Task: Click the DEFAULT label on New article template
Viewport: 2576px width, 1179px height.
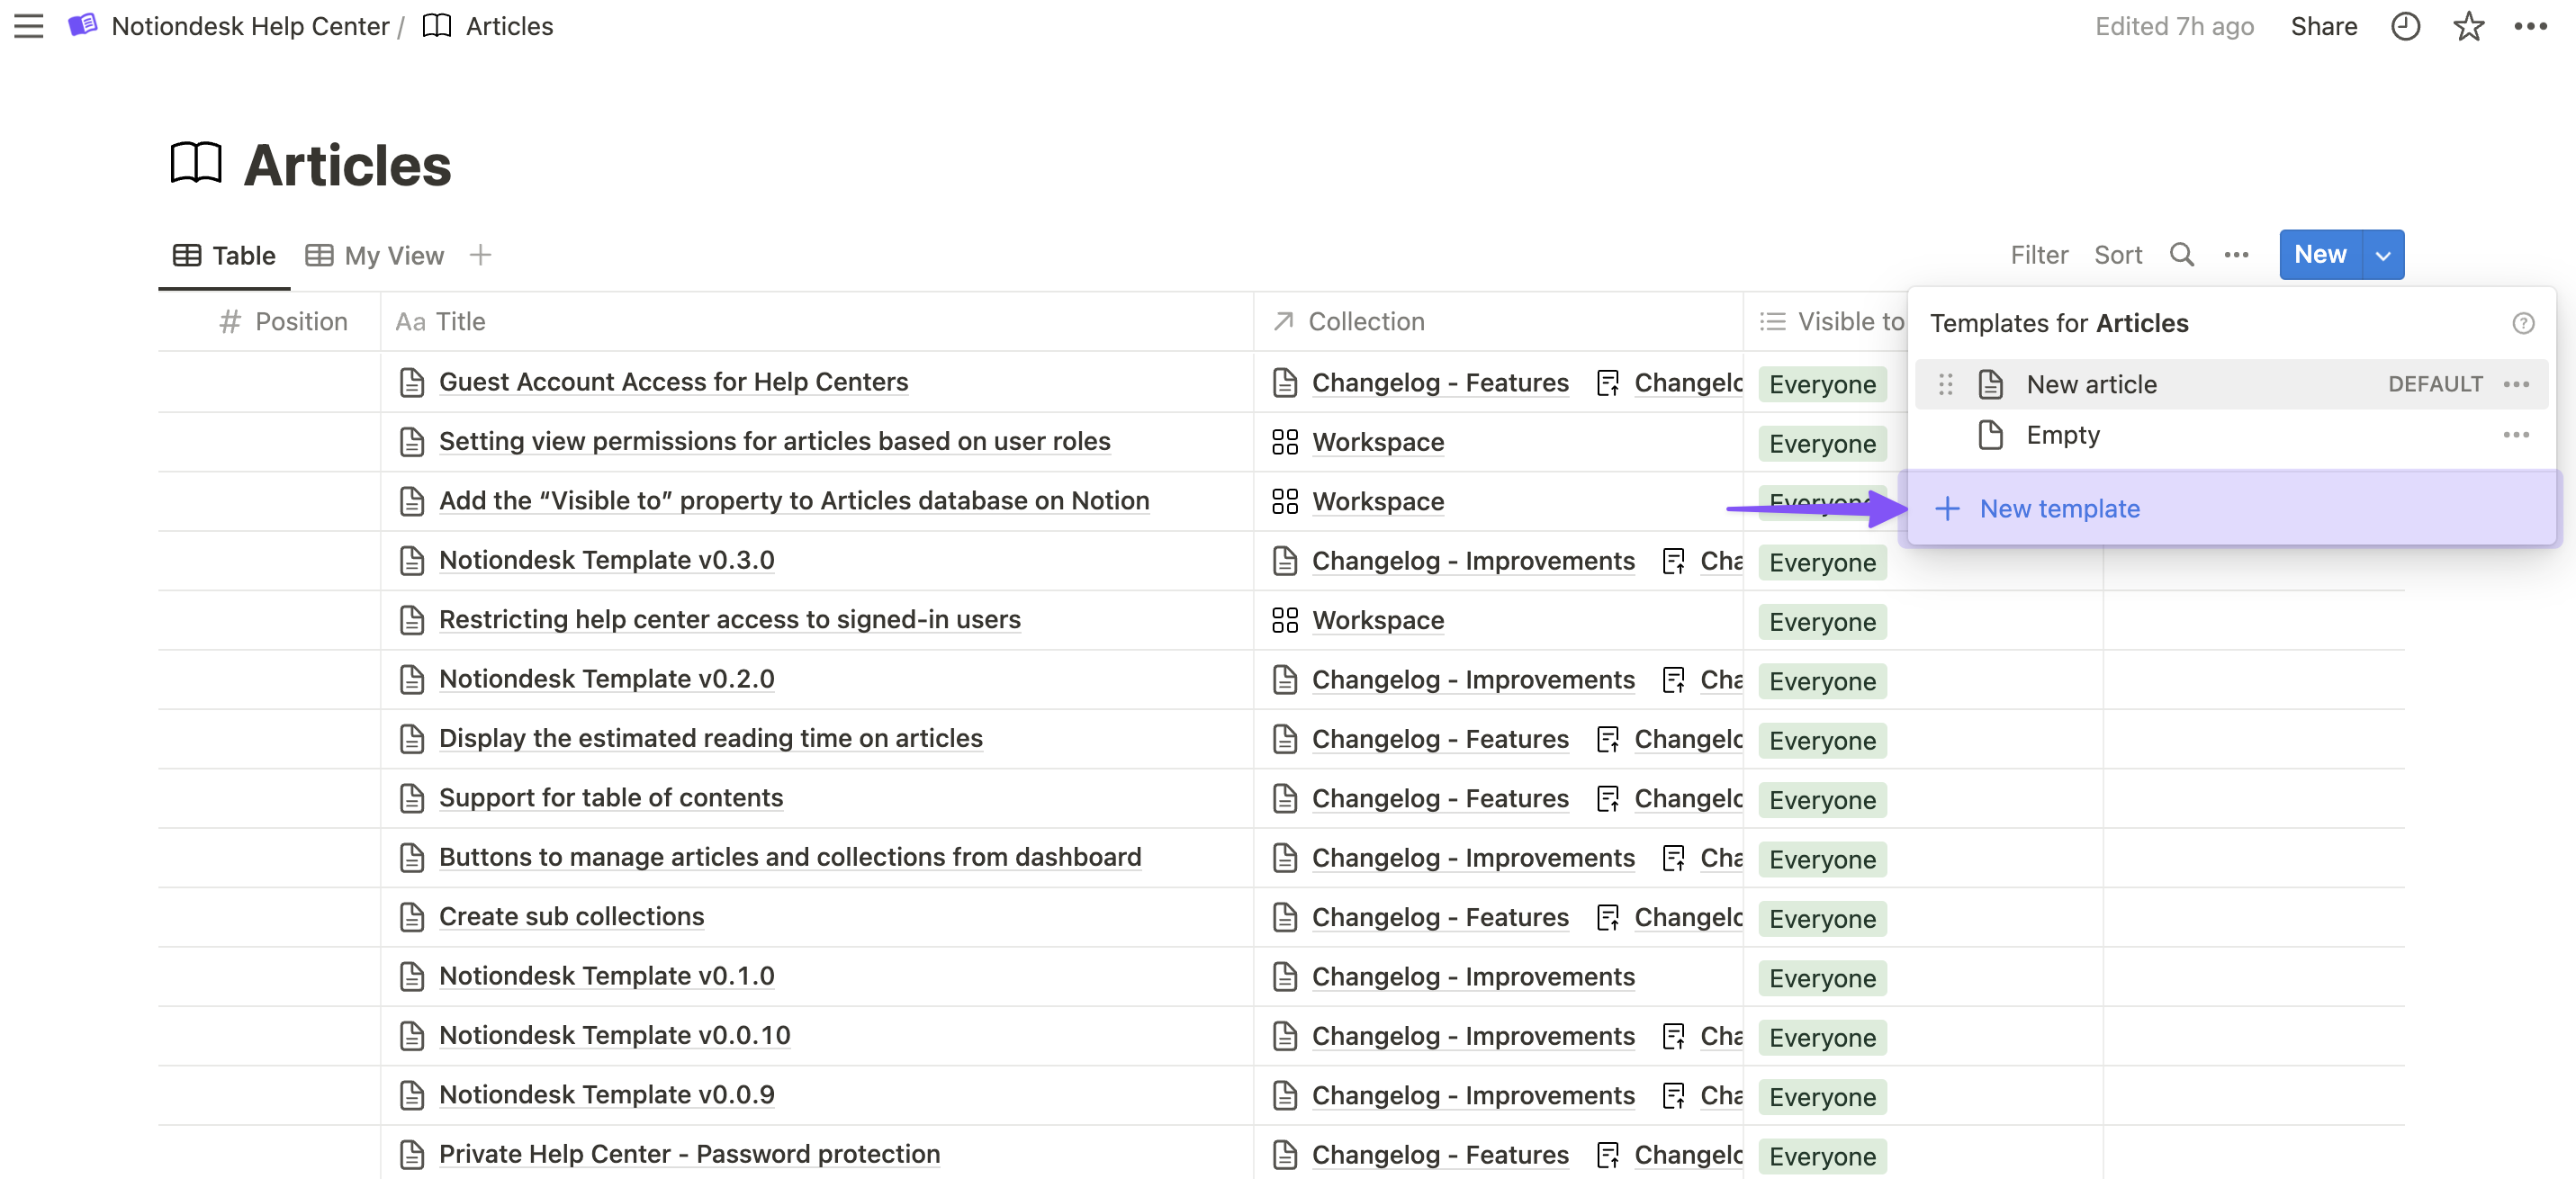Action: coord(2434,384)
